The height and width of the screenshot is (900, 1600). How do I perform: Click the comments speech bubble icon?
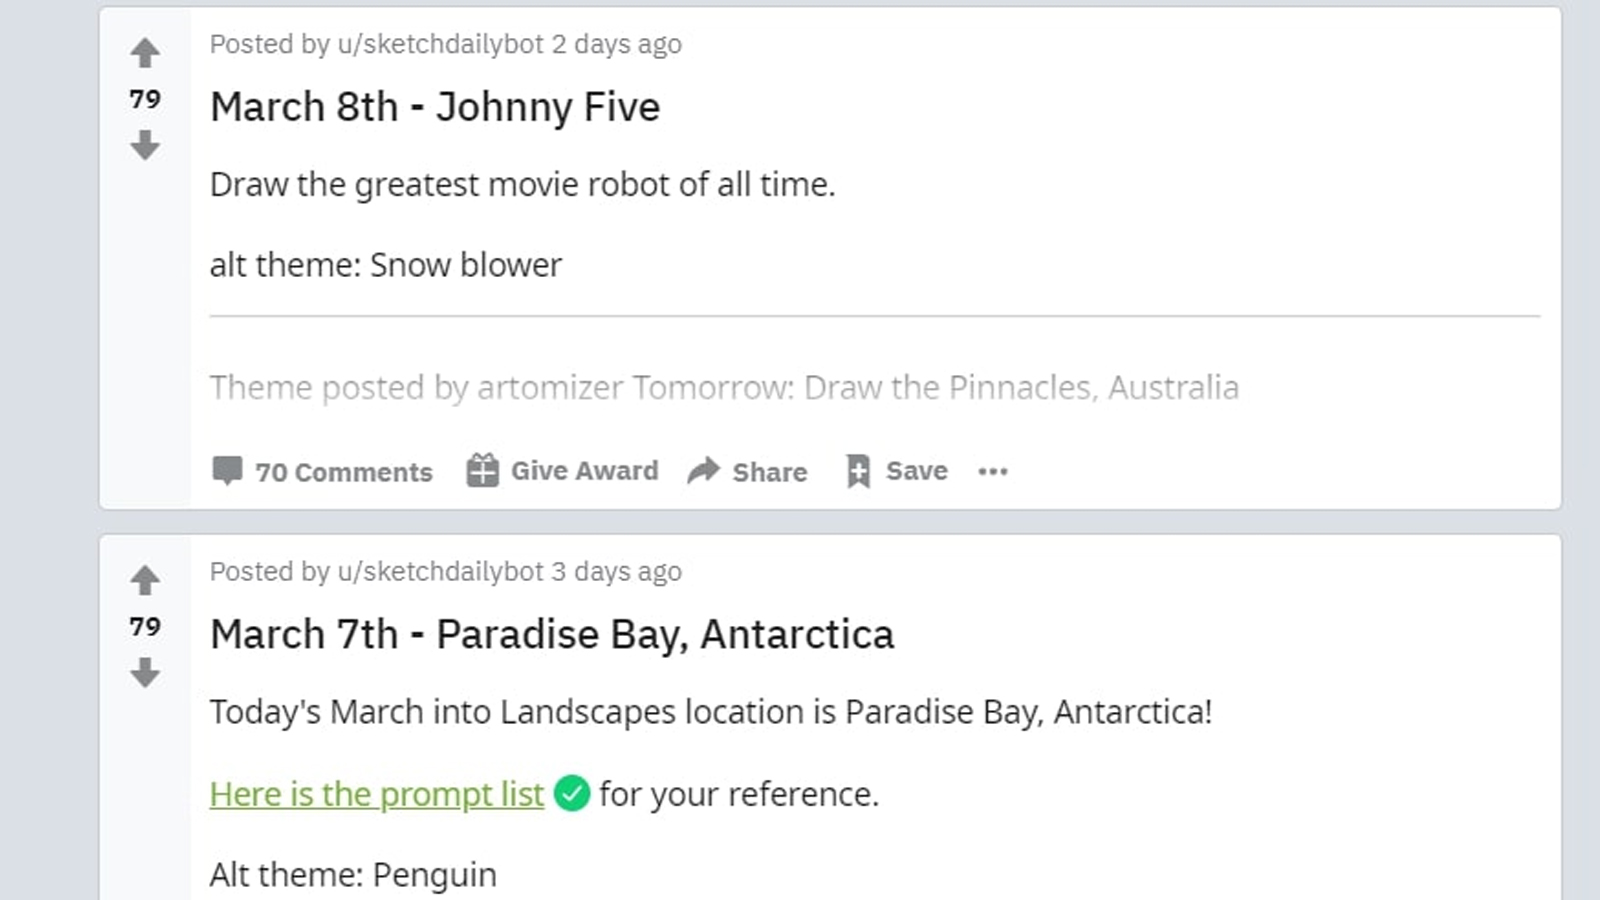[227, 471]
